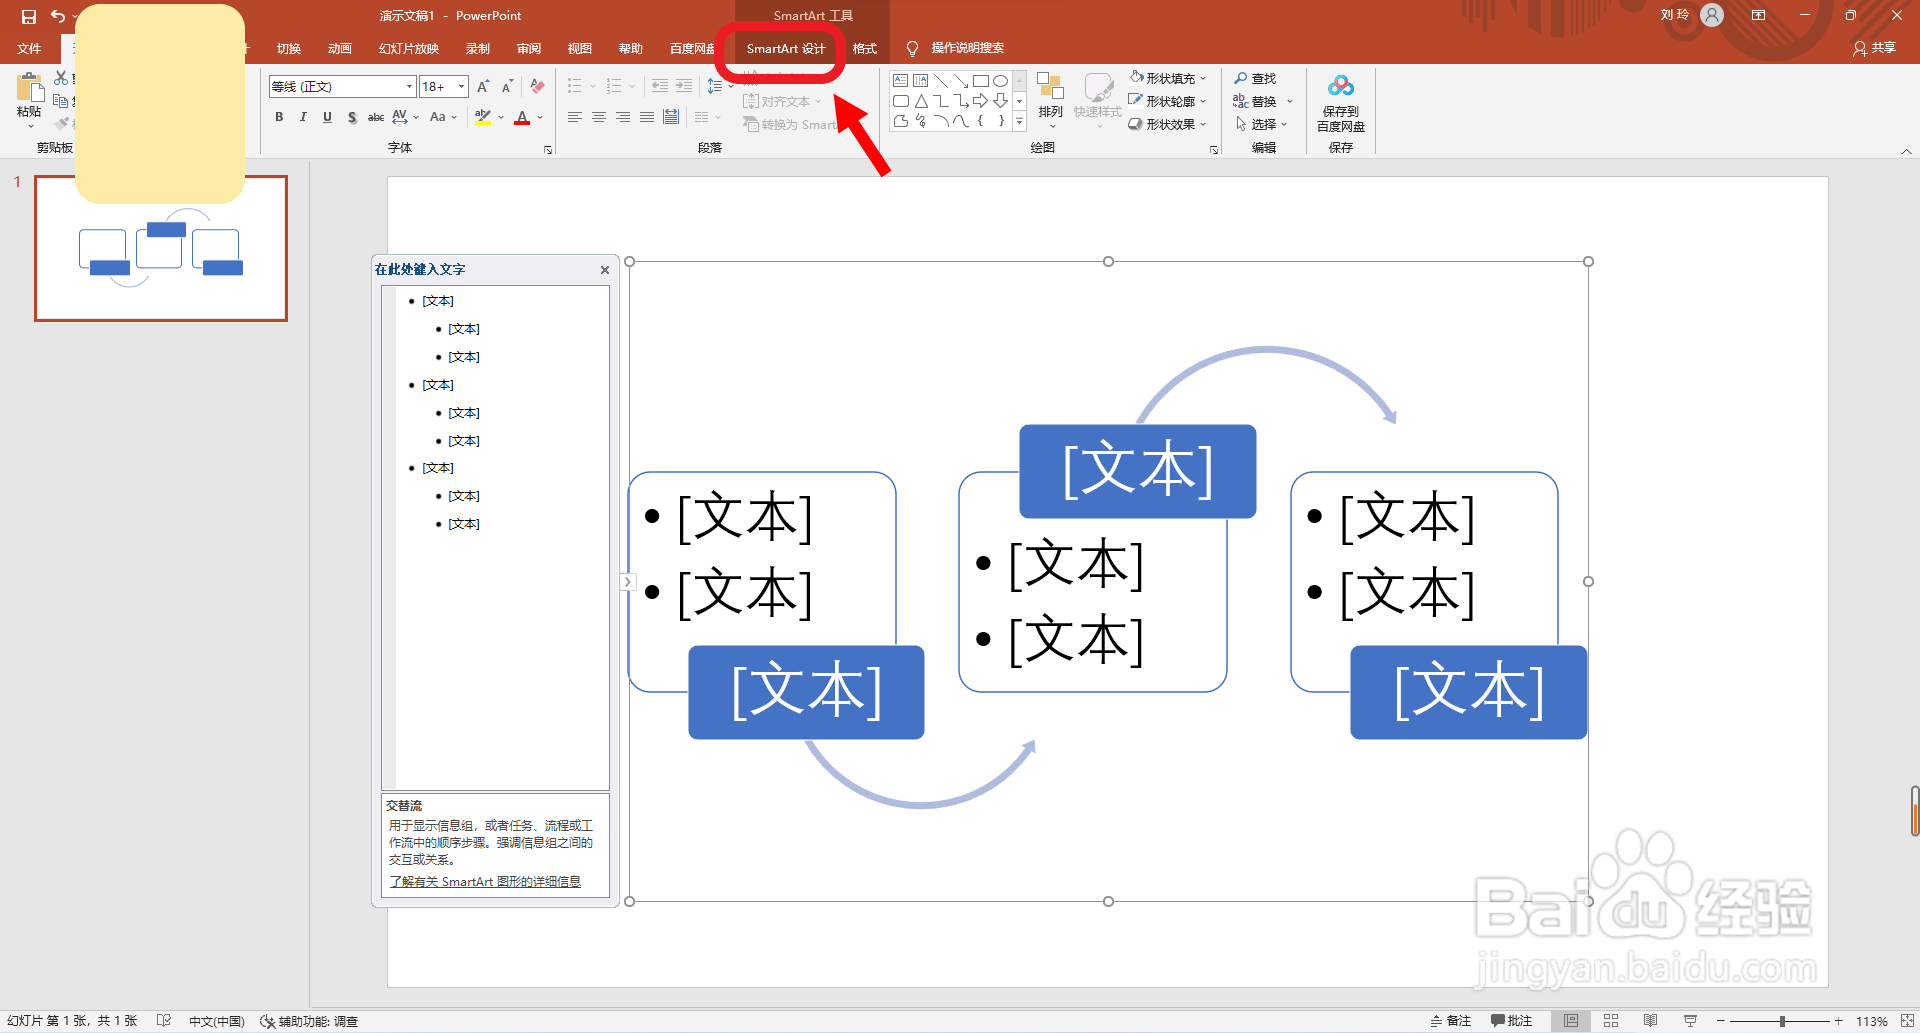Open character spacing AV dropdown
The height and width of the screenshot is (1033, 1920).
(x=405, y=117)
